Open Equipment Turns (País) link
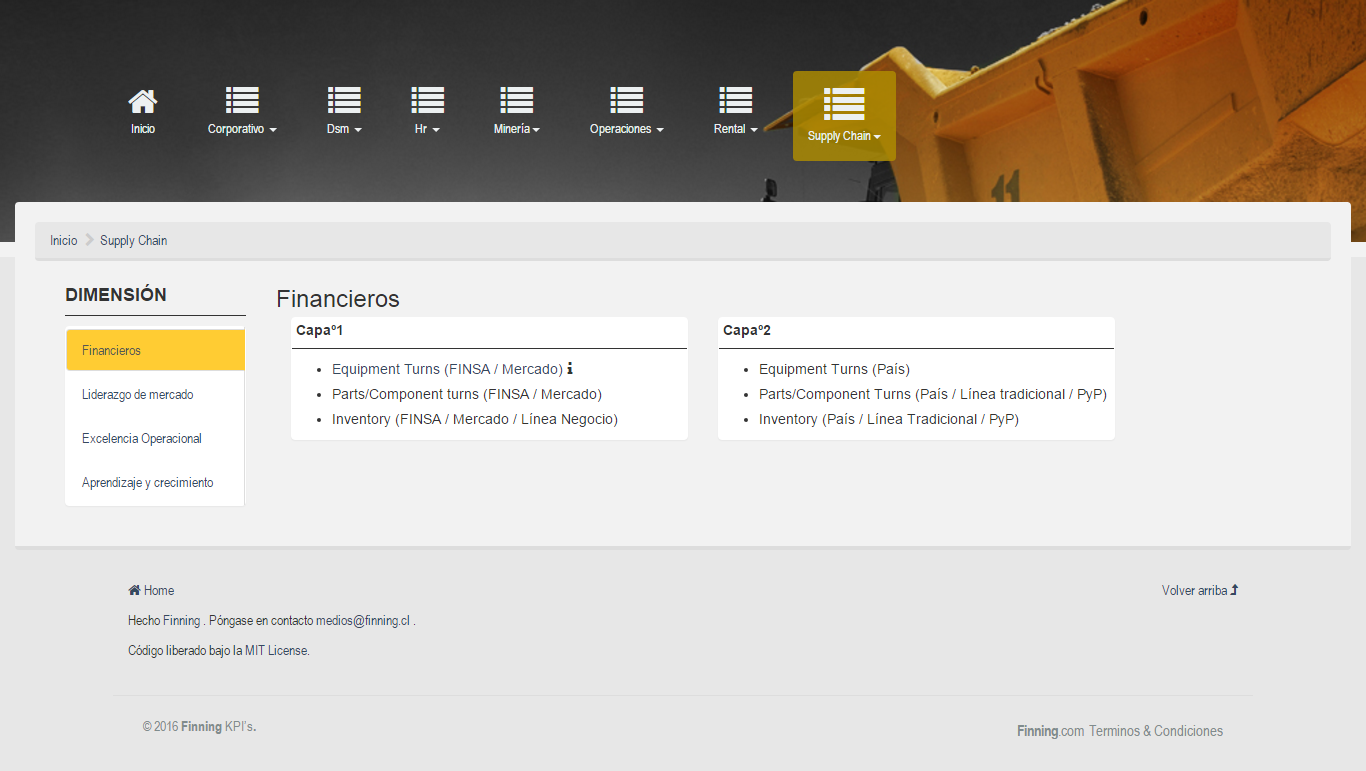 tap(834, 369)
